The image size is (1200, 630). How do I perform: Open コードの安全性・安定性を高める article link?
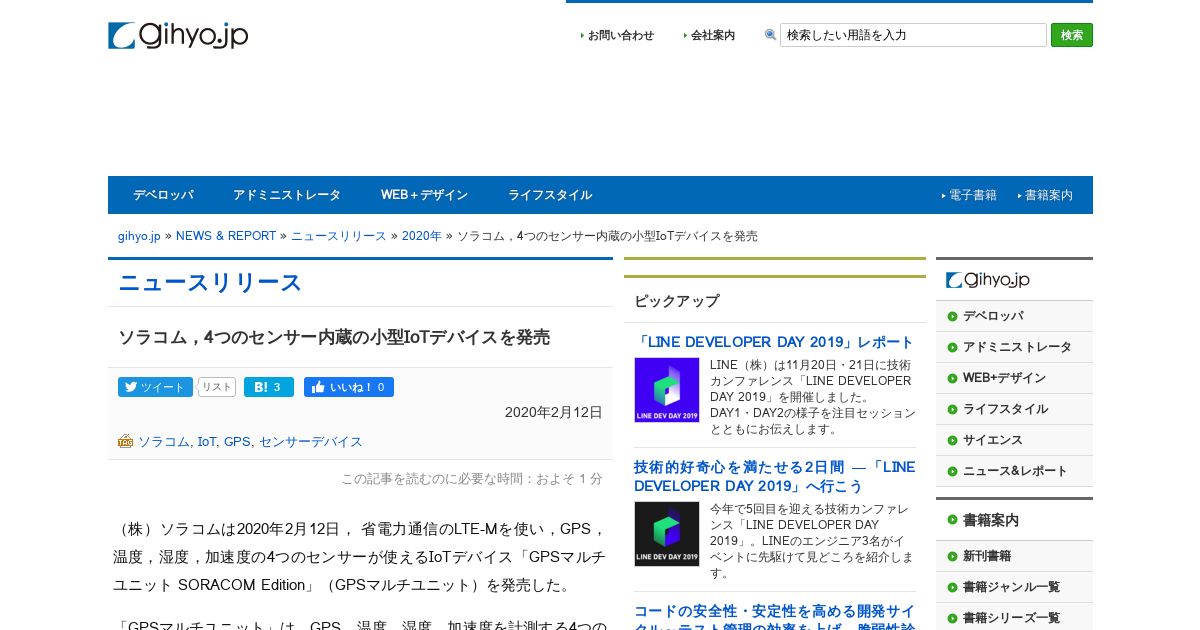(774, 619)
